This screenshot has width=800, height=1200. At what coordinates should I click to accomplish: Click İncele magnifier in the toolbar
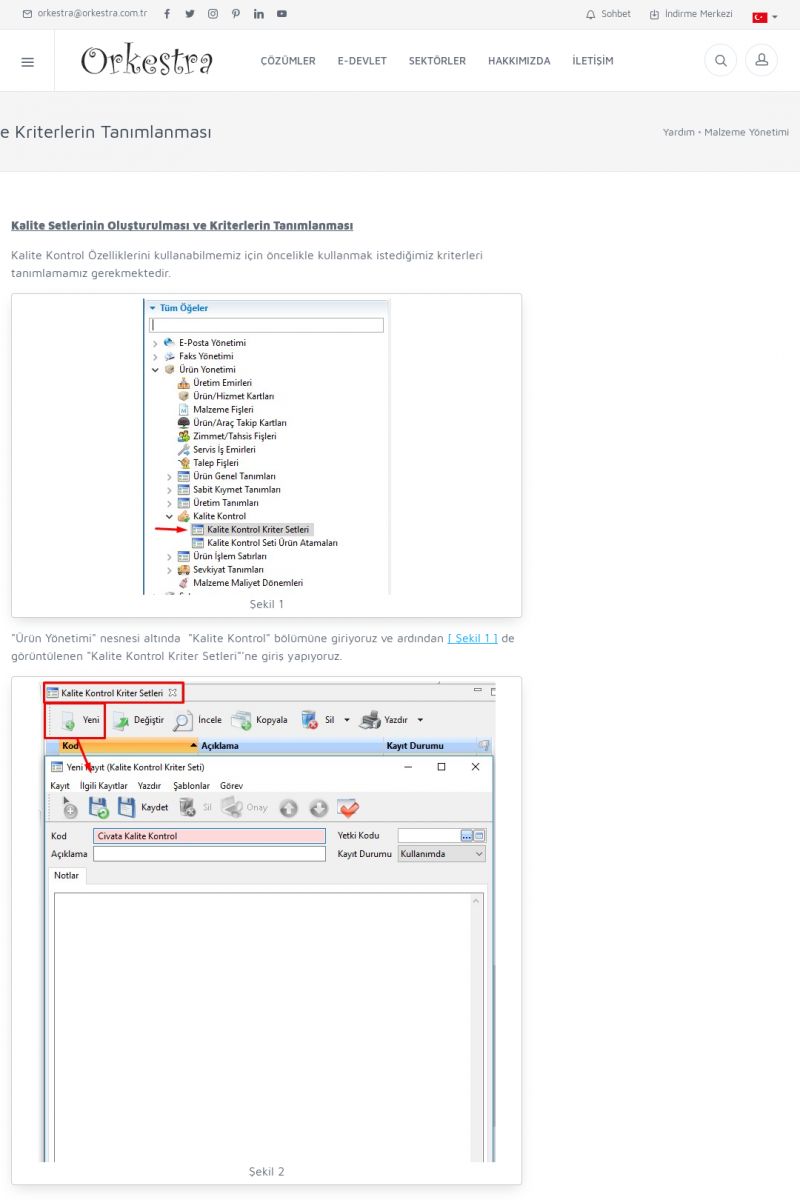198,719
